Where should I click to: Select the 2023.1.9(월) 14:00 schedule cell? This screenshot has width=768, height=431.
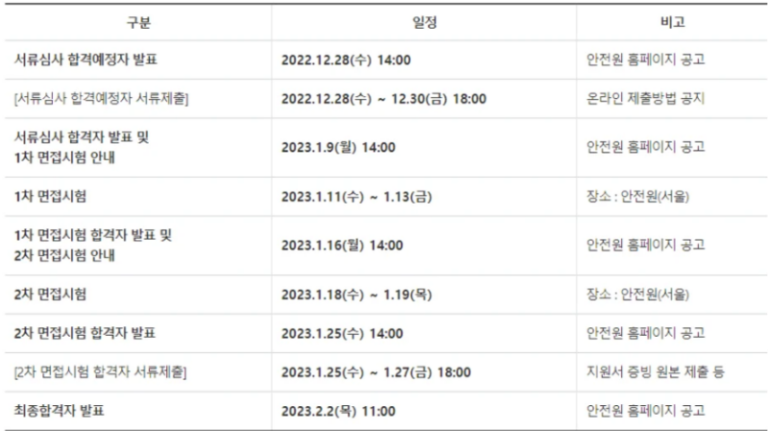[338, 147]
